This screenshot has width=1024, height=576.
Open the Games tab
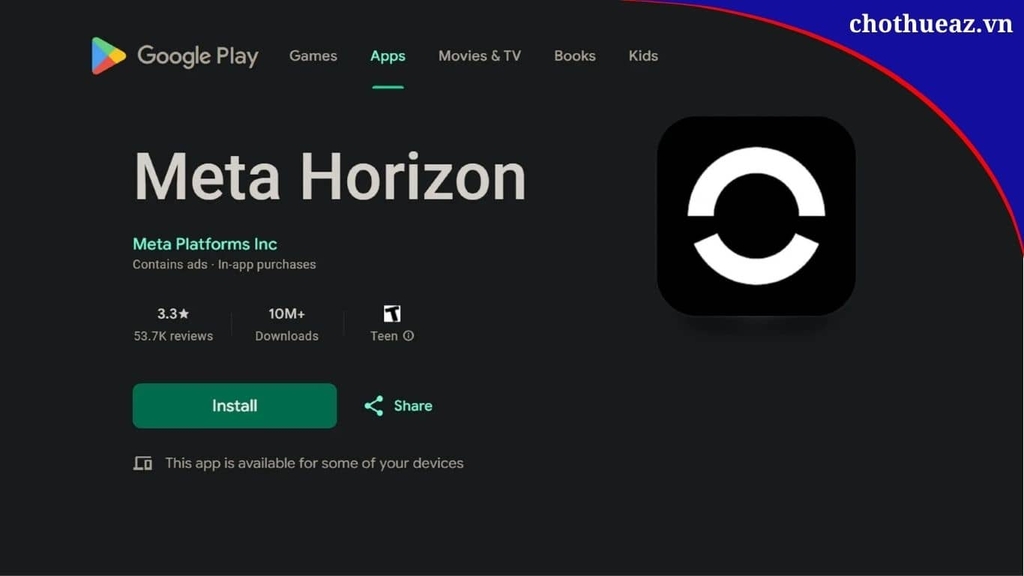click(x=313, y=56)
